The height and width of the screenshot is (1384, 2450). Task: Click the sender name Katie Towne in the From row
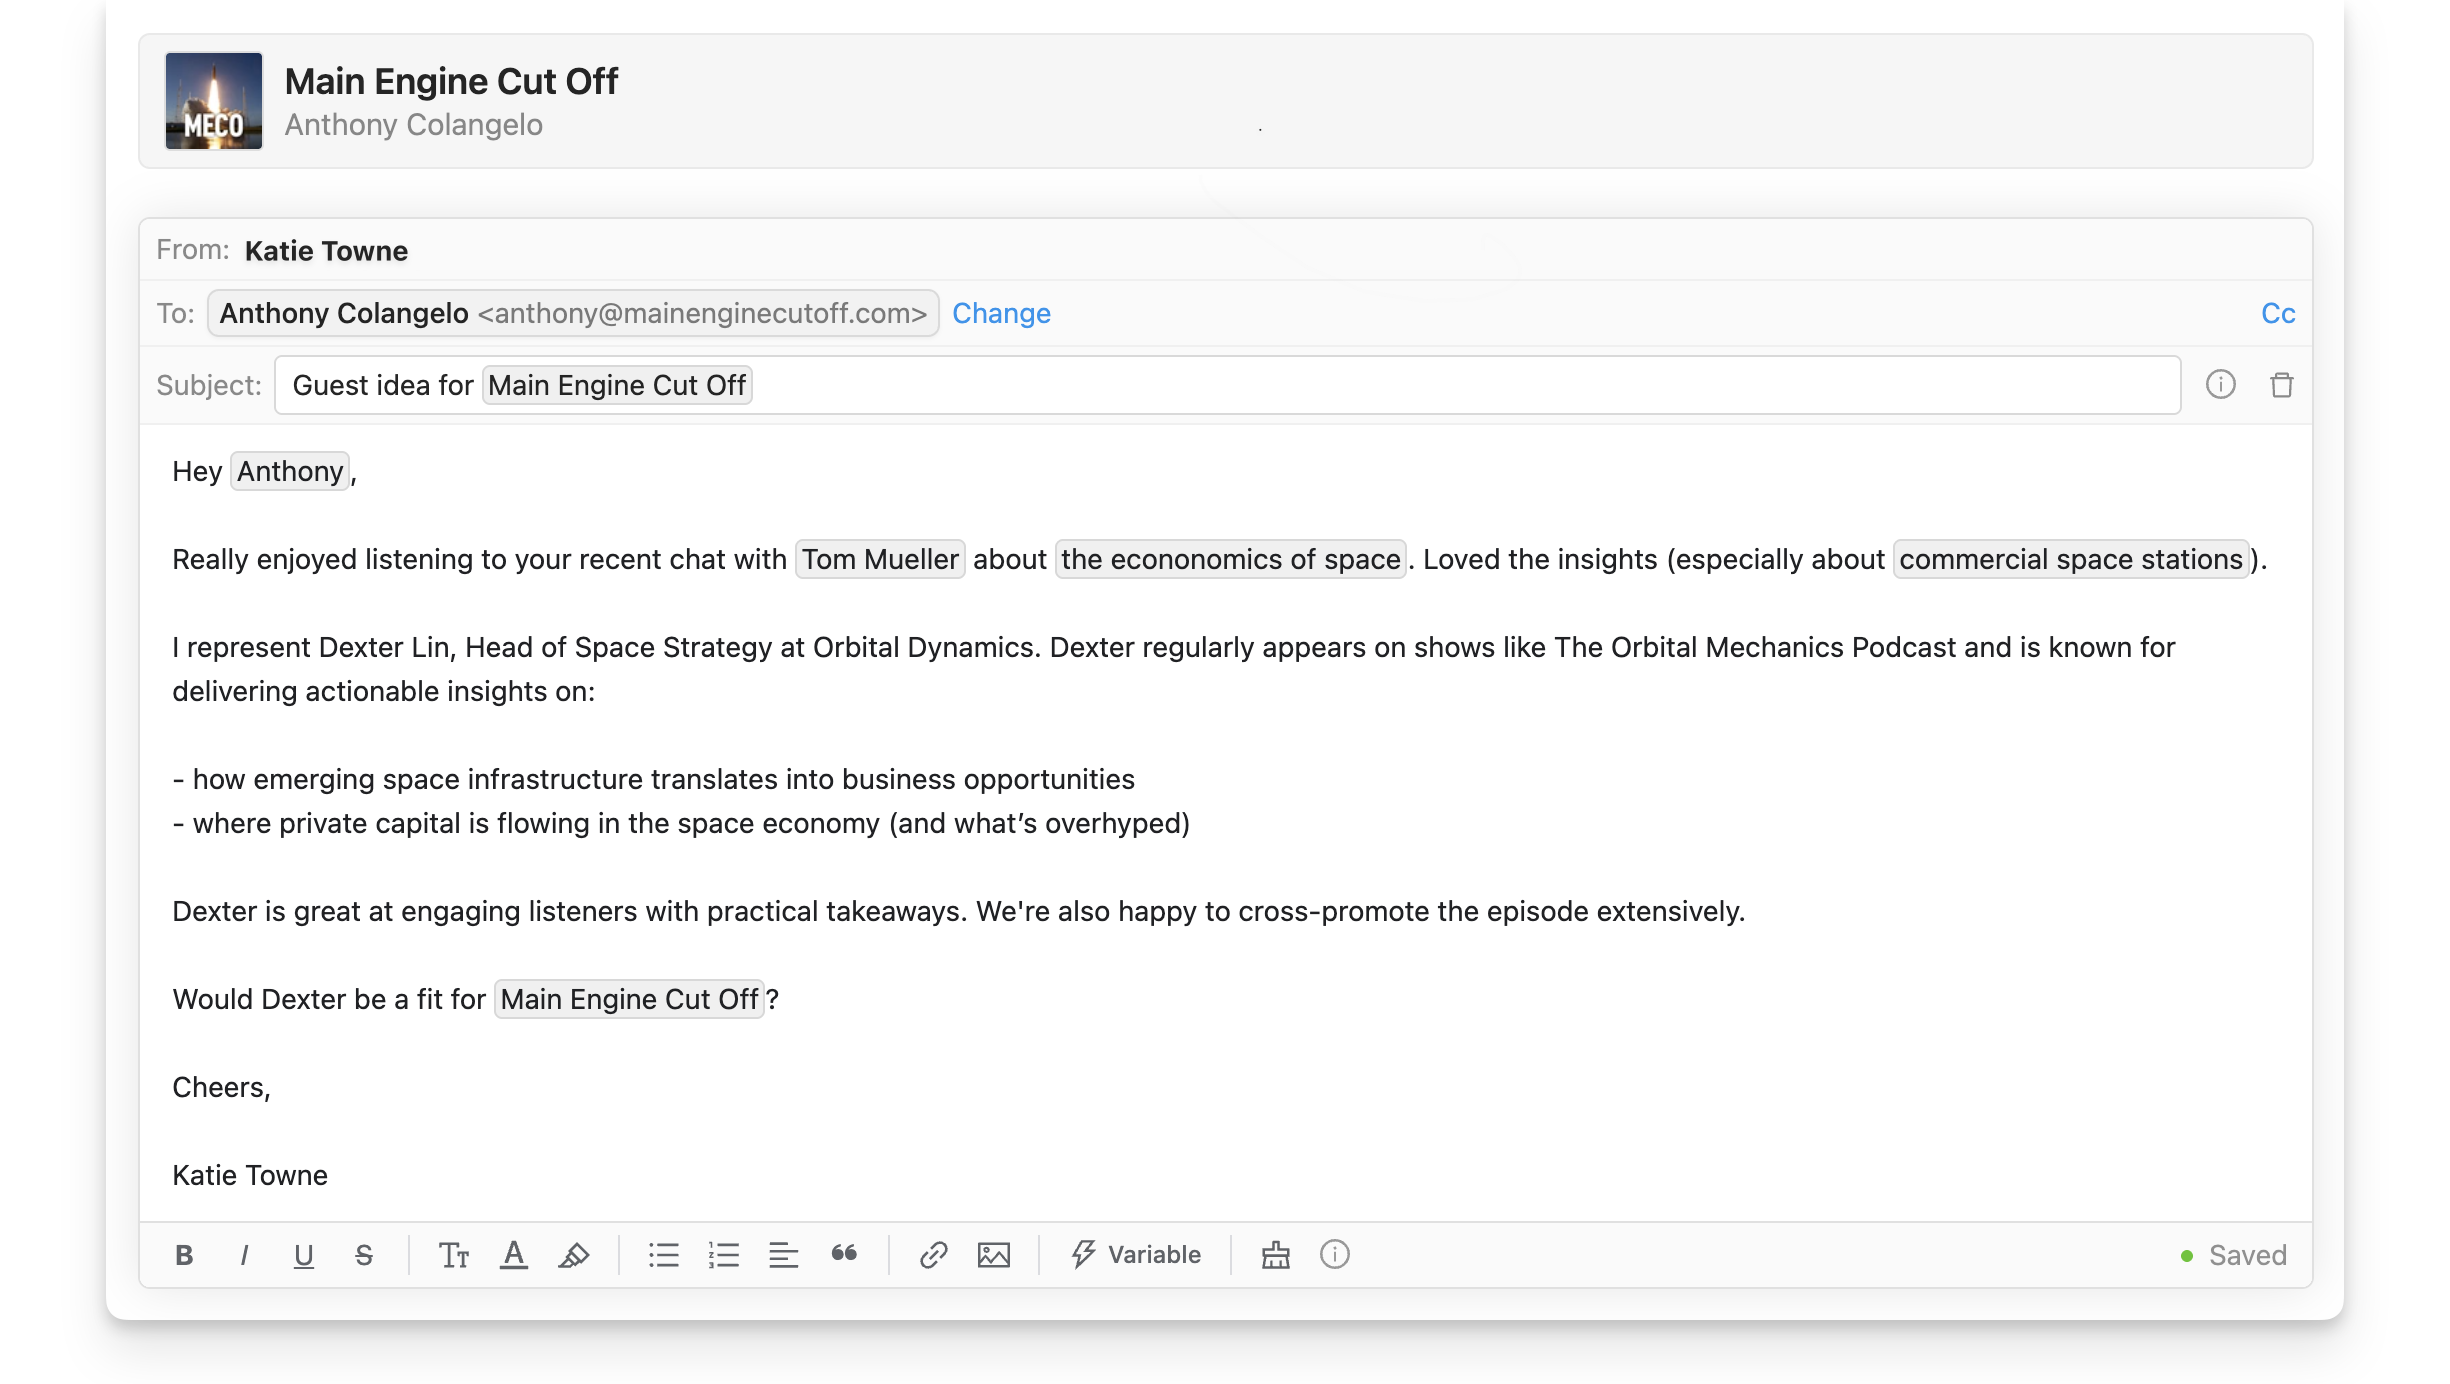click(326, 250)
